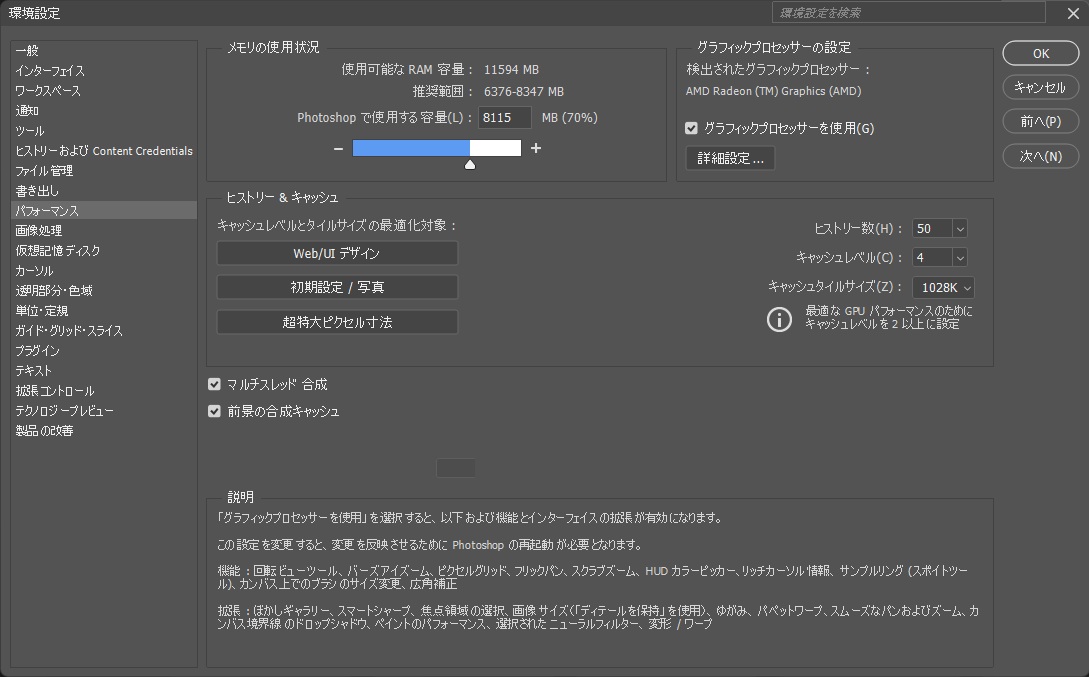Close the 環境設定 dialog with X
Viewport: 1089px width, 677px height.
(1073, 13)
